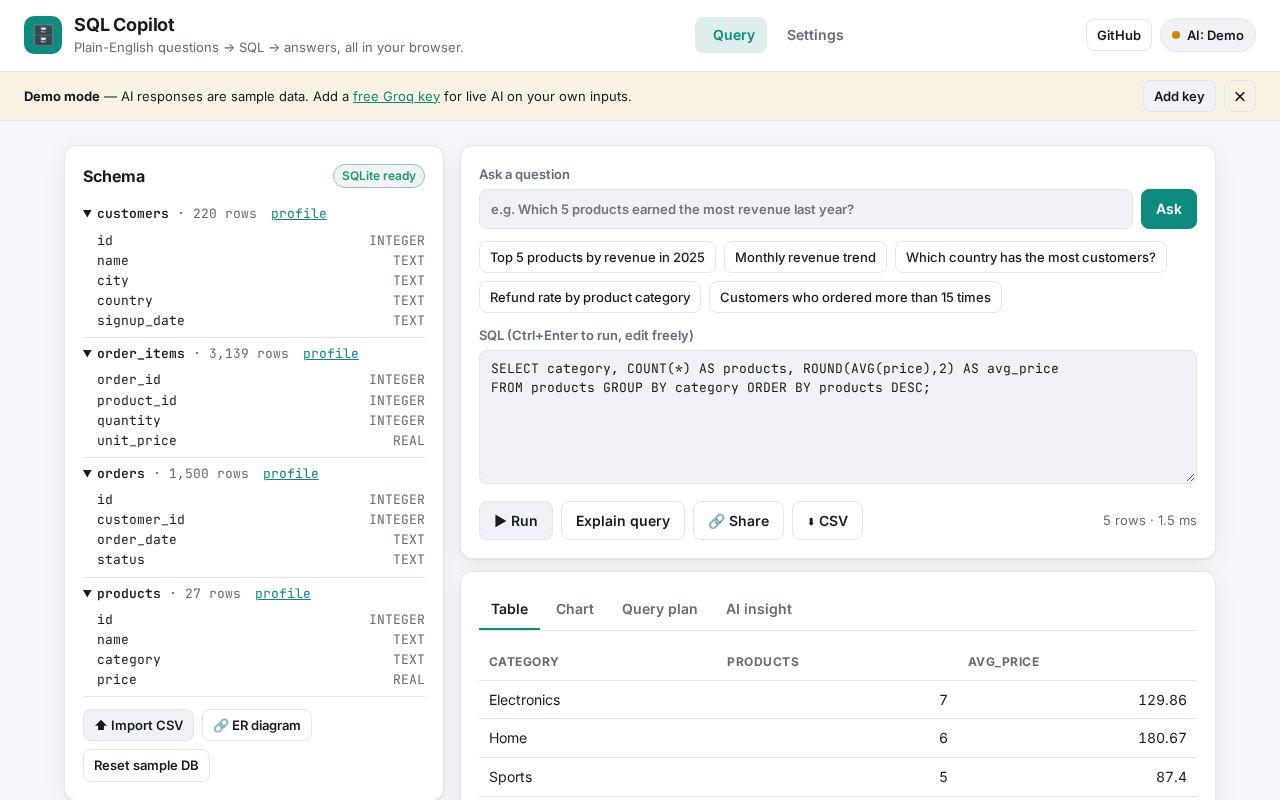1280x800 pixels.
Task: Click Reset sample DB button
Action: [146, 765]
